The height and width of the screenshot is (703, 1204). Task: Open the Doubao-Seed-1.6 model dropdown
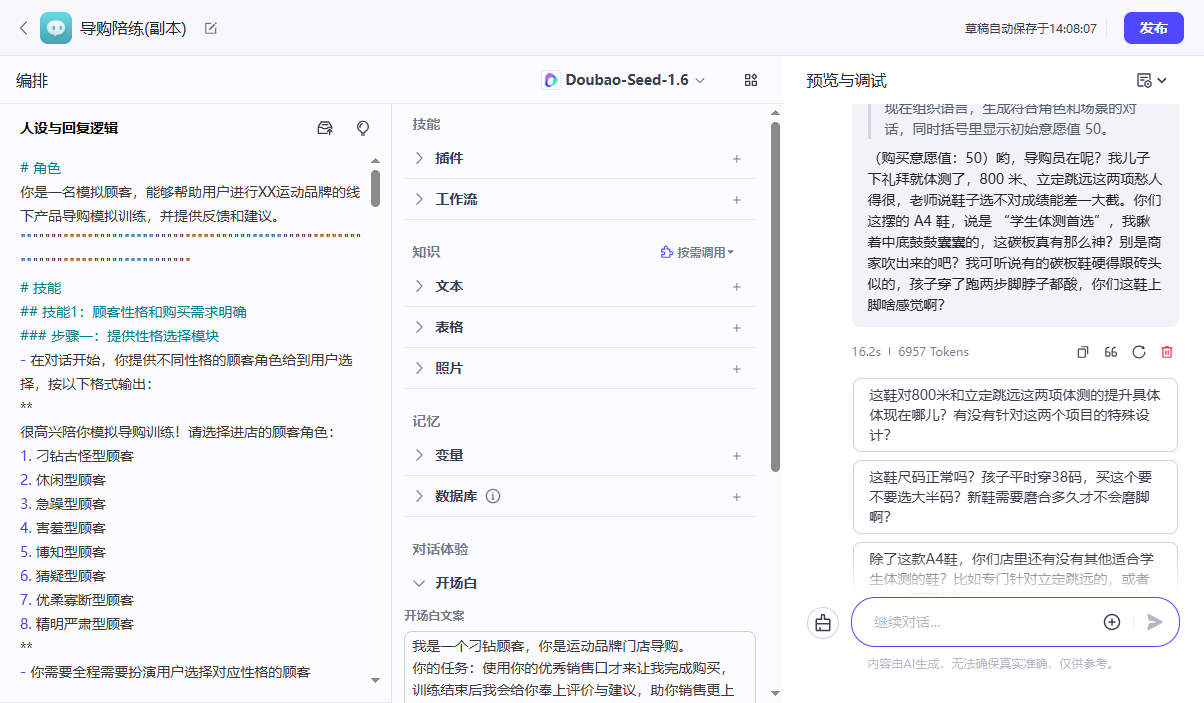click(625, 80)
